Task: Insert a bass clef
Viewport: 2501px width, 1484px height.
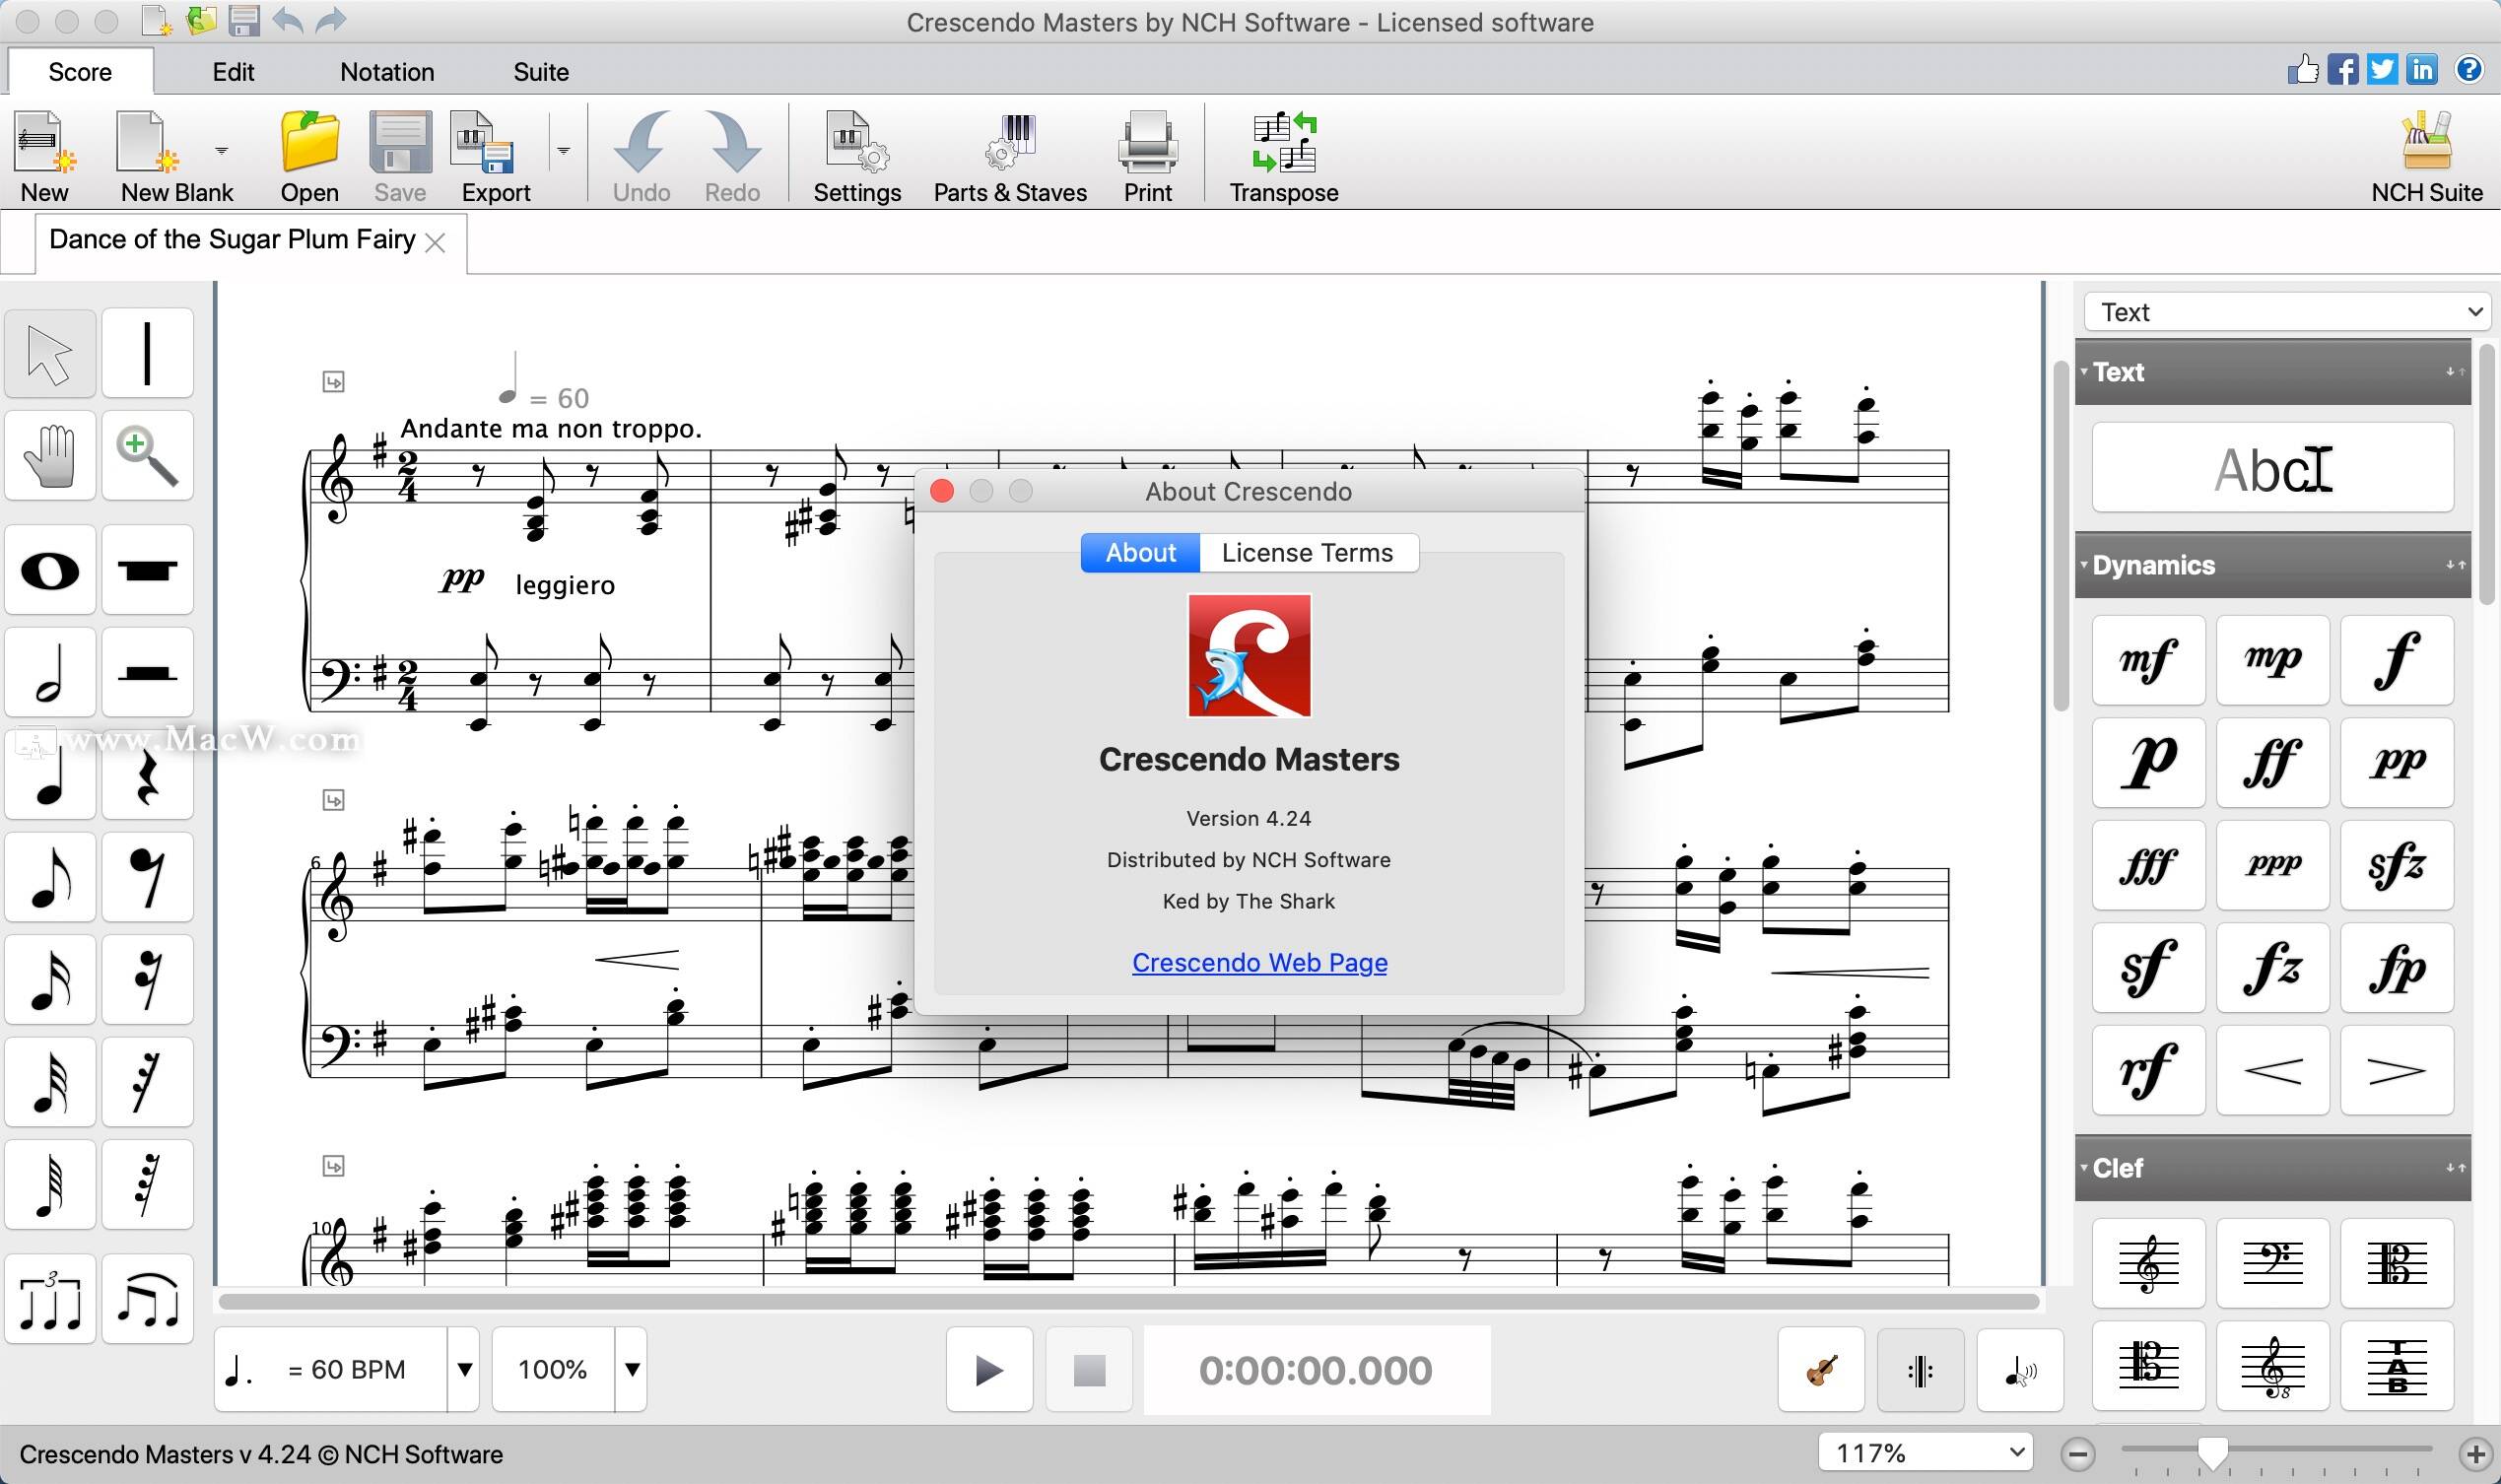Action: pos(2272,1263)
